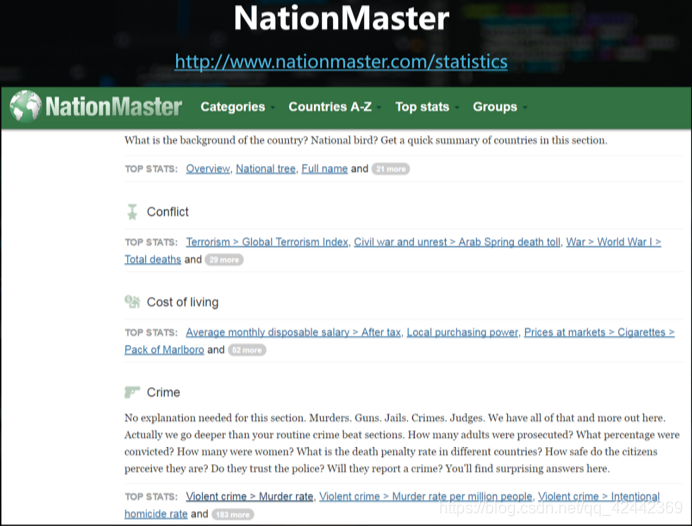Show the 29 more conflict stats

224,260
